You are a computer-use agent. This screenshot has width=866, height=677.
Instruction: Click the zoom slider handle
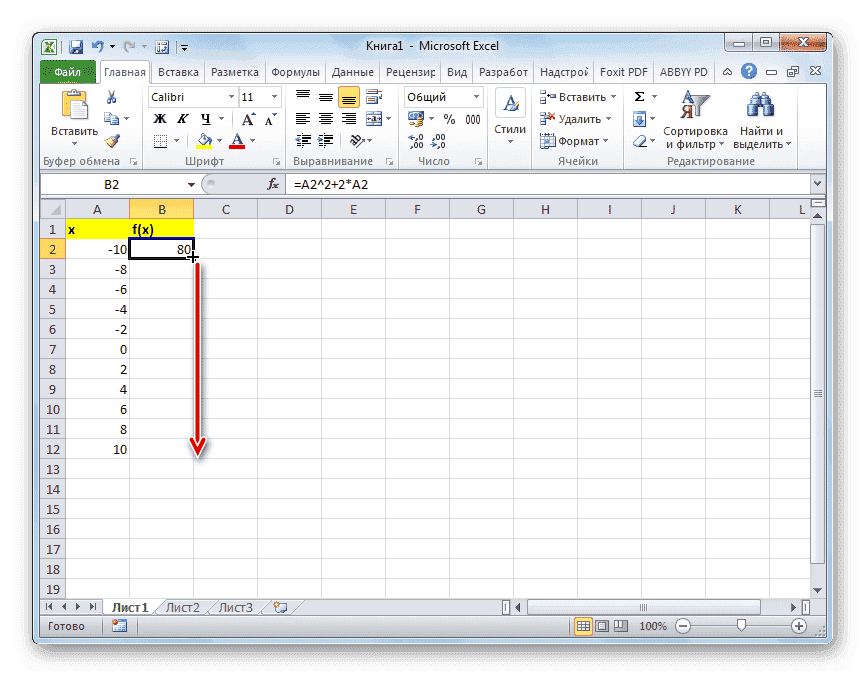point(741,625)
